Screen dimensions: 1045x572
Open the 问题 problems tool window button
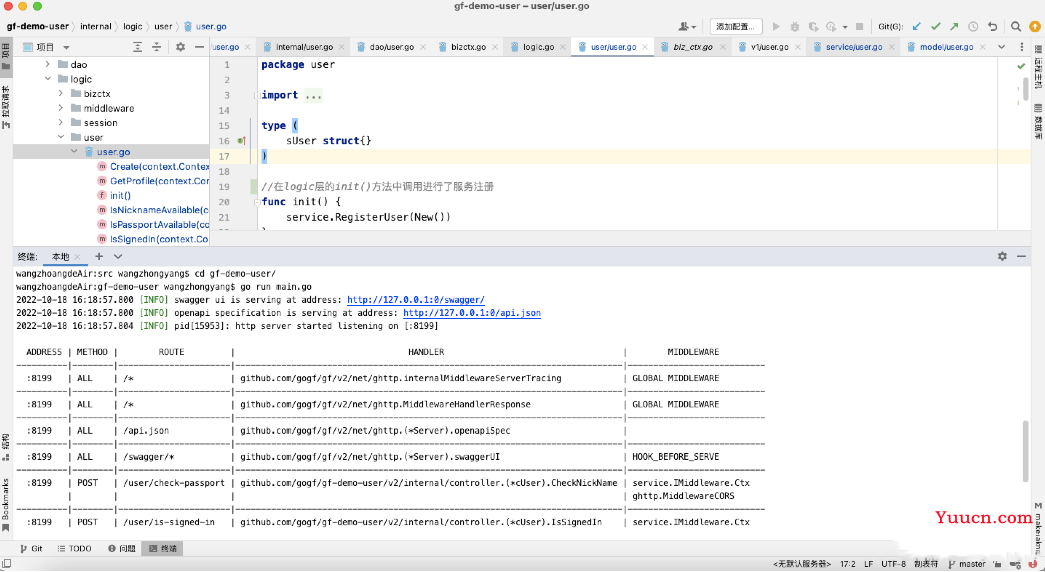click(122, 549)
